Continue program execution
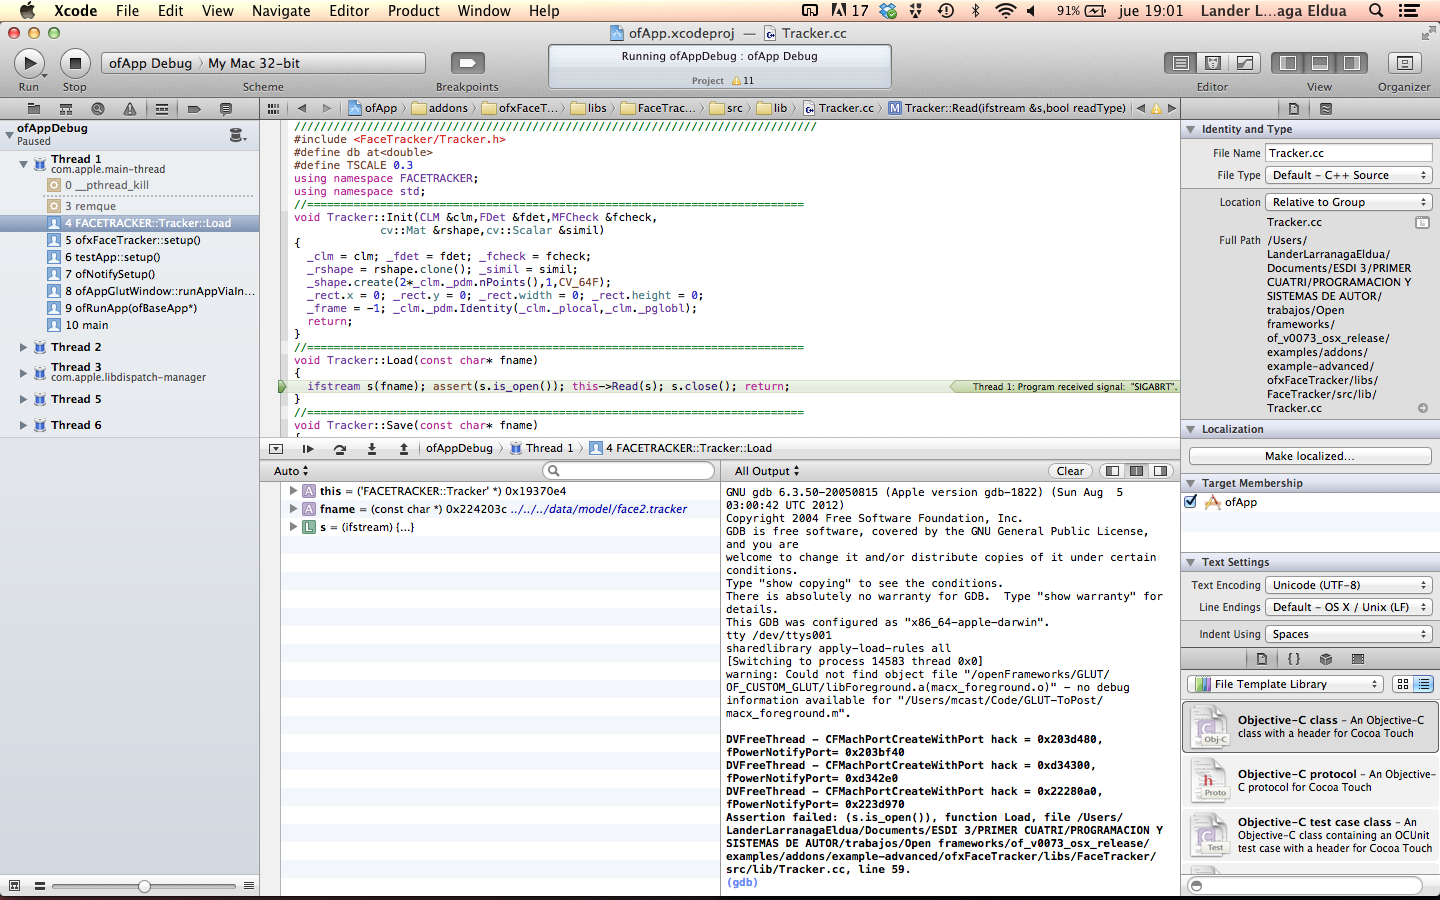 [x=308, y=449]
